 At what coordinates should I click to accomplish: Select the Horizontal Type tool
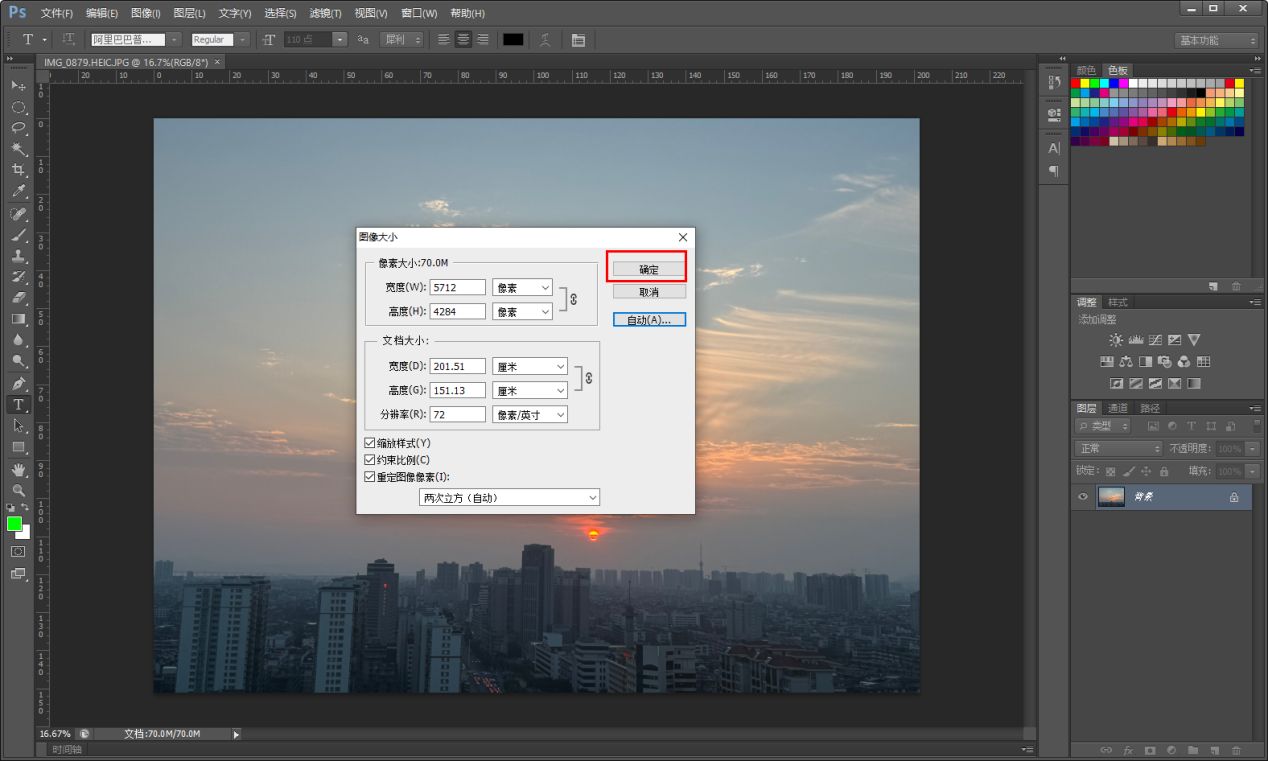[18, 405]
